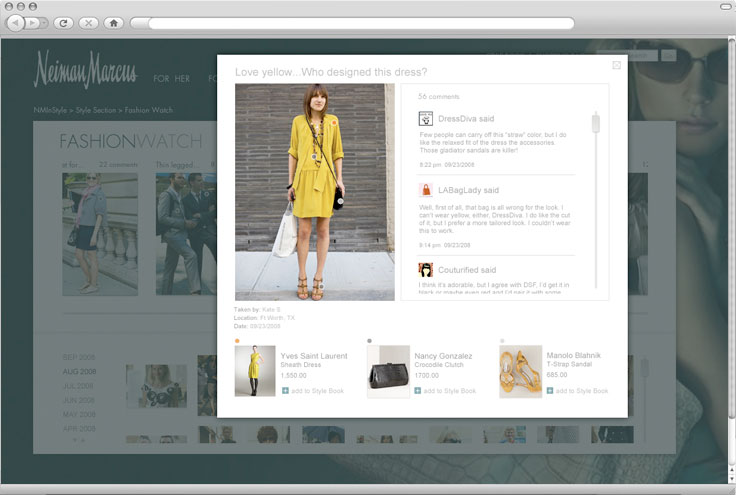
Task: Reload the page with the refresh button
Action: (63, 23)
